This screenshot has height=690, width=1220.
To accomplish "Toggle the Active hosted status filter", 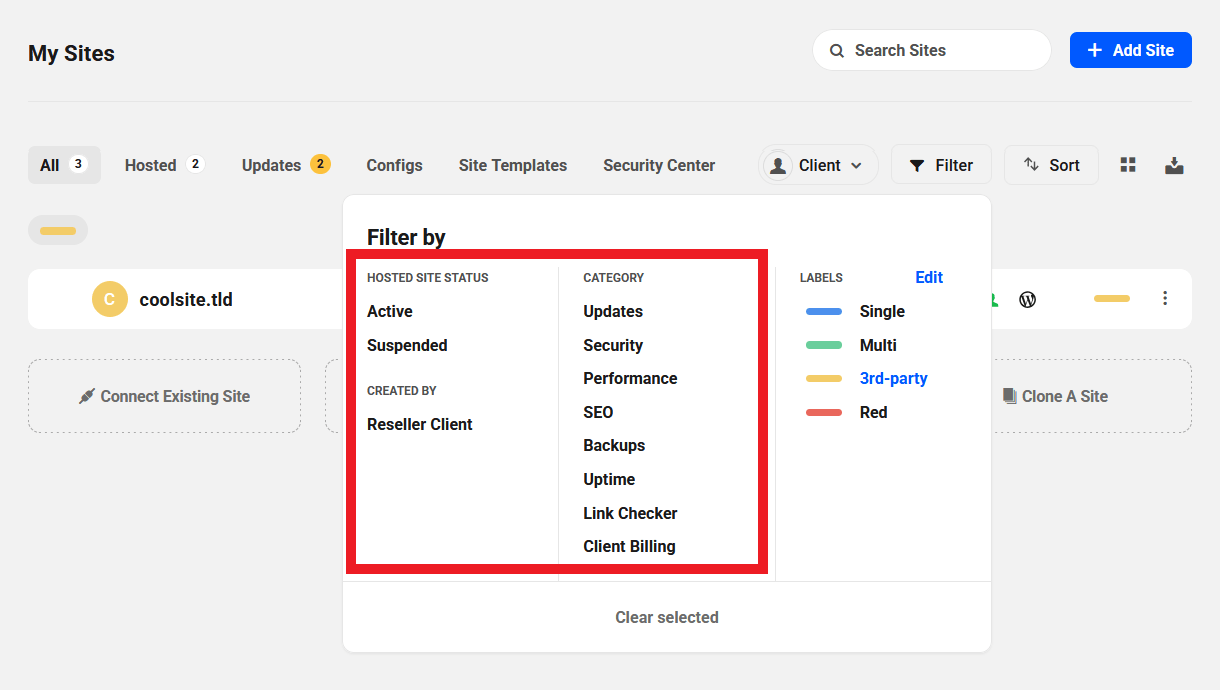I will pos(390,311).
